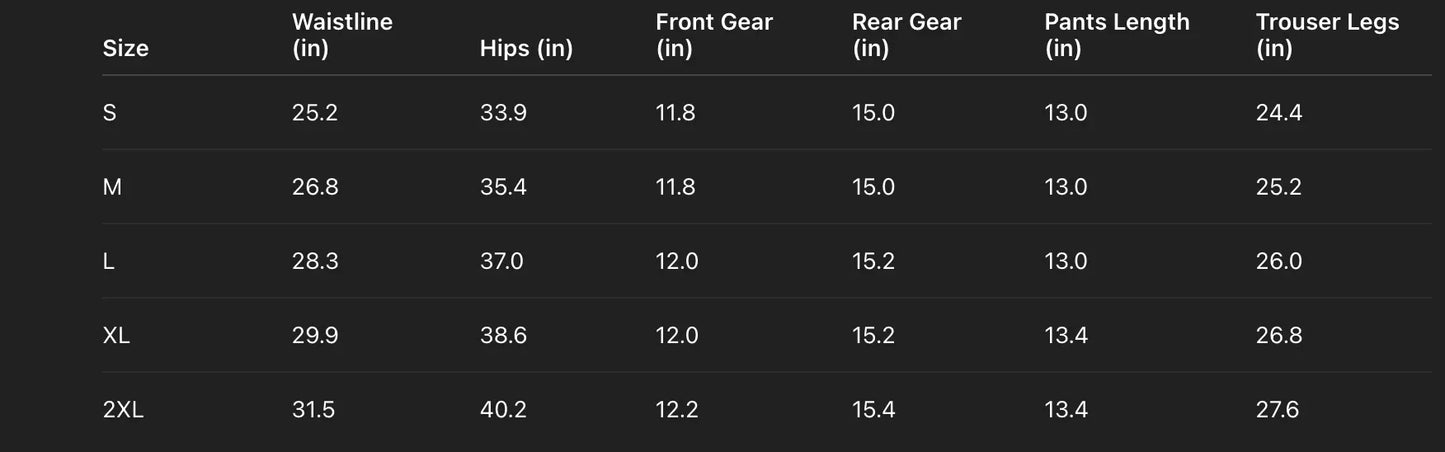The width and height of the screenshot is (1445, 452).
Task: Click pants length 13.4 in 2XL row
Action: pos(1066,409)
